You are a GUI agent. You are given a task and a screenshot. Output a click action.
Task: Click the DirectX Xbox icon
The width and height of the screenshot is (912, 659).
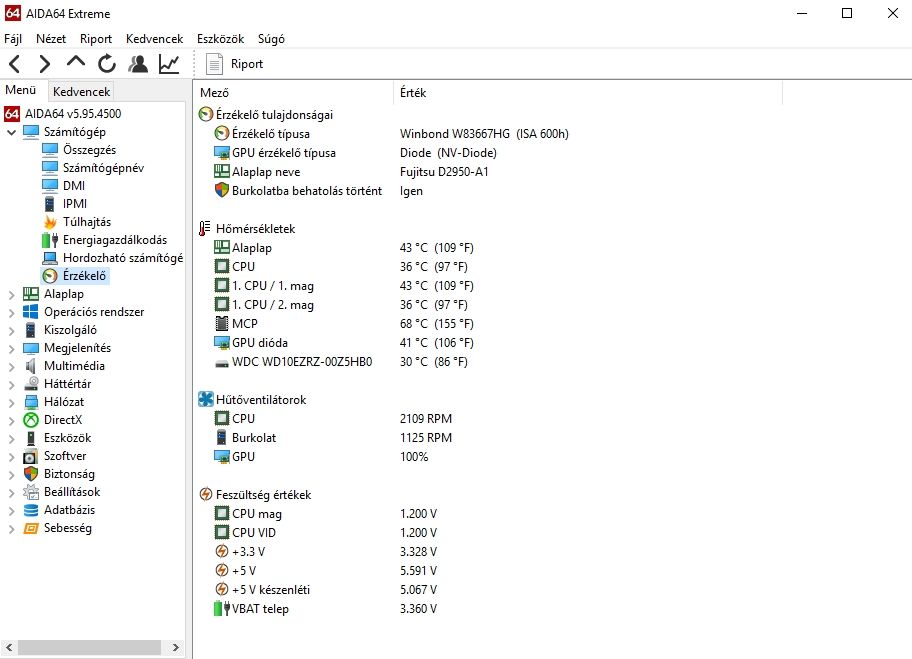pyautogui.click(x=30, y=420)
